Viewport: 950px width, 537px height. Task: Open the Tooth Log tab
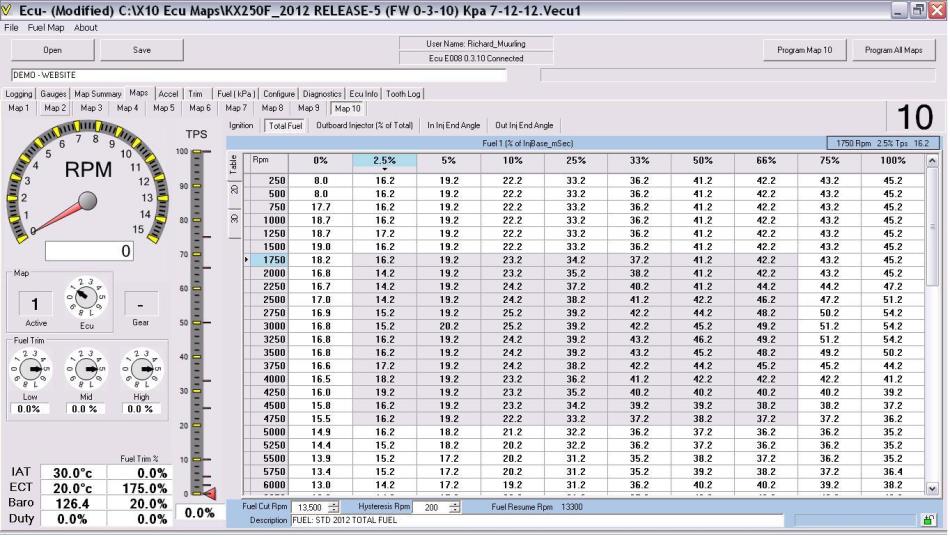(x=403, y=94)
